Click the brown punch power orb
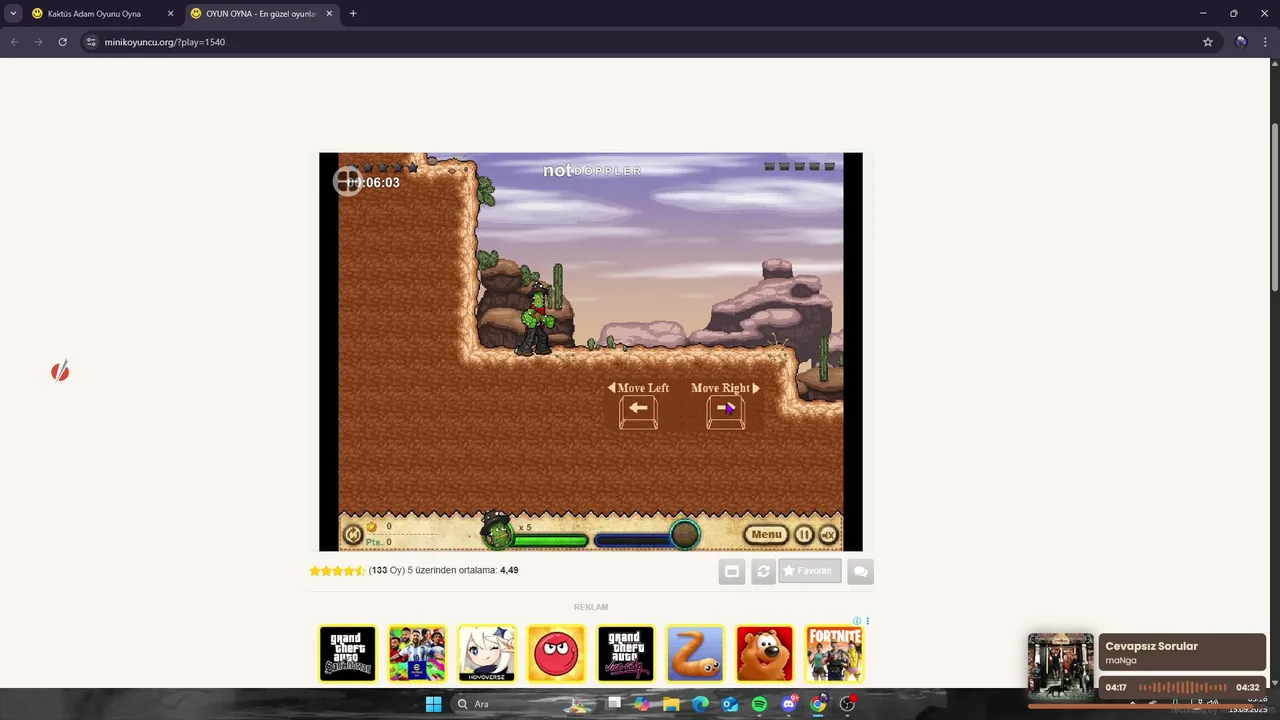The image size is (1280, 720). [x=684, y=535]
